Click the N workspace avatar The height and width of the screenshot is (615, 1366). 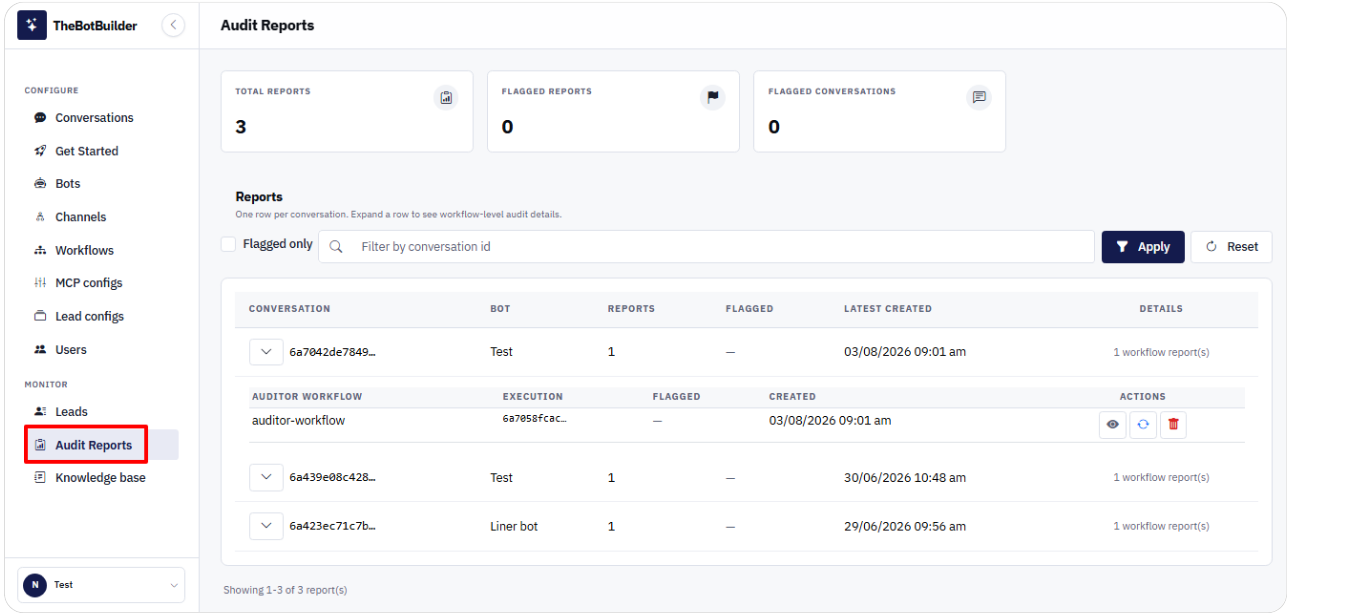point(35,585)
